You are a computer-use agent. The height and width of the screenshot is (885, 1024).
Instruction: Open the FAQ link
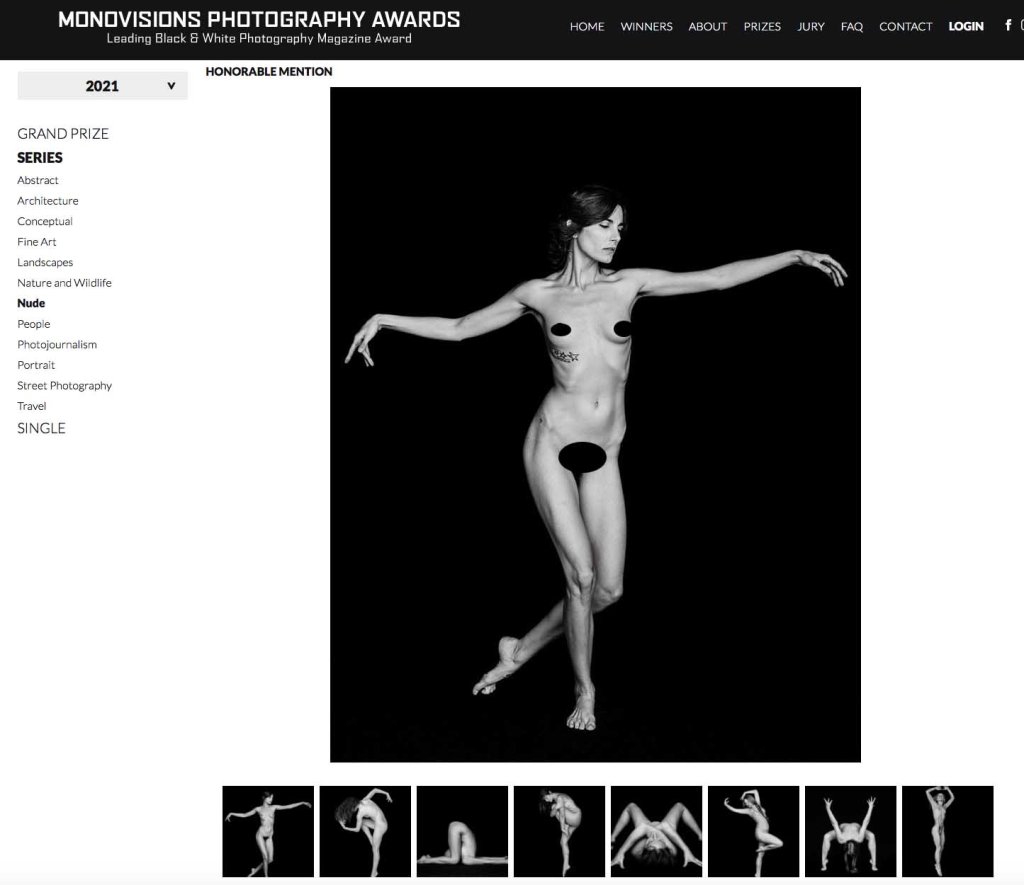[851, 27]
